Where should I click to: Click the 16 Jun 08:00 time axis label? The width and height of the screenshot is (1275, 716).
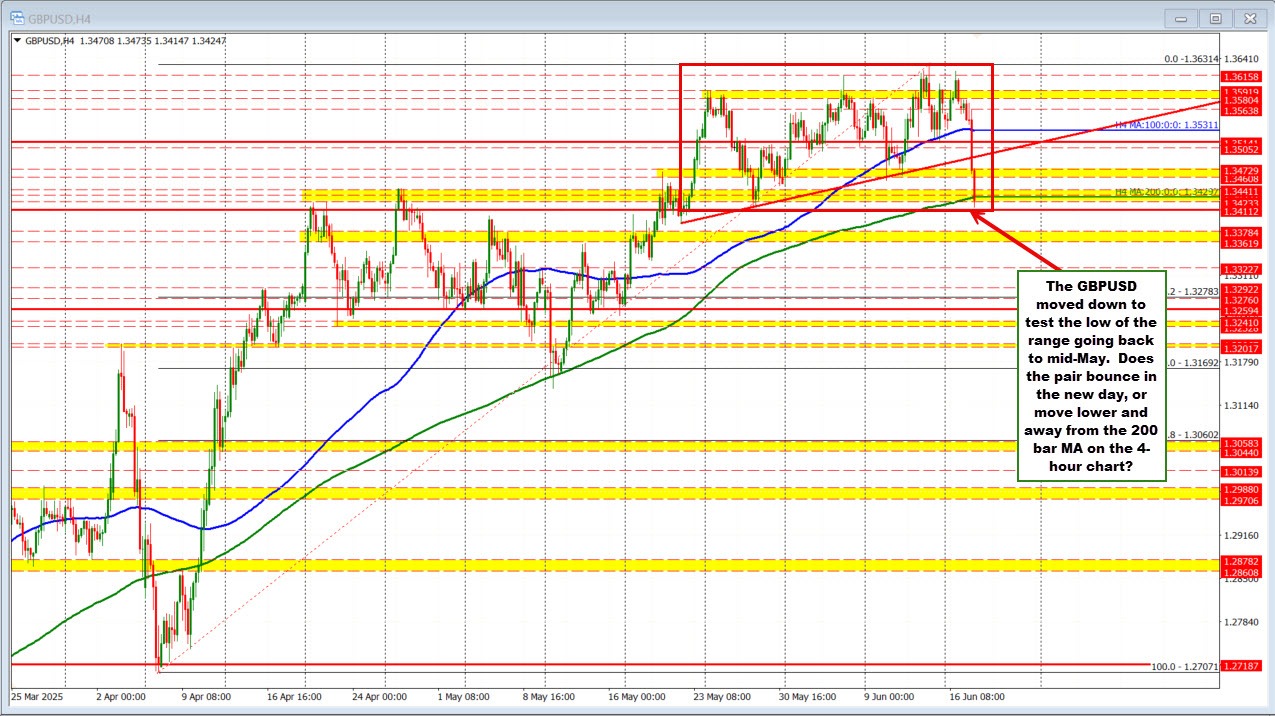pyautogui.click(x=976, y=696)
